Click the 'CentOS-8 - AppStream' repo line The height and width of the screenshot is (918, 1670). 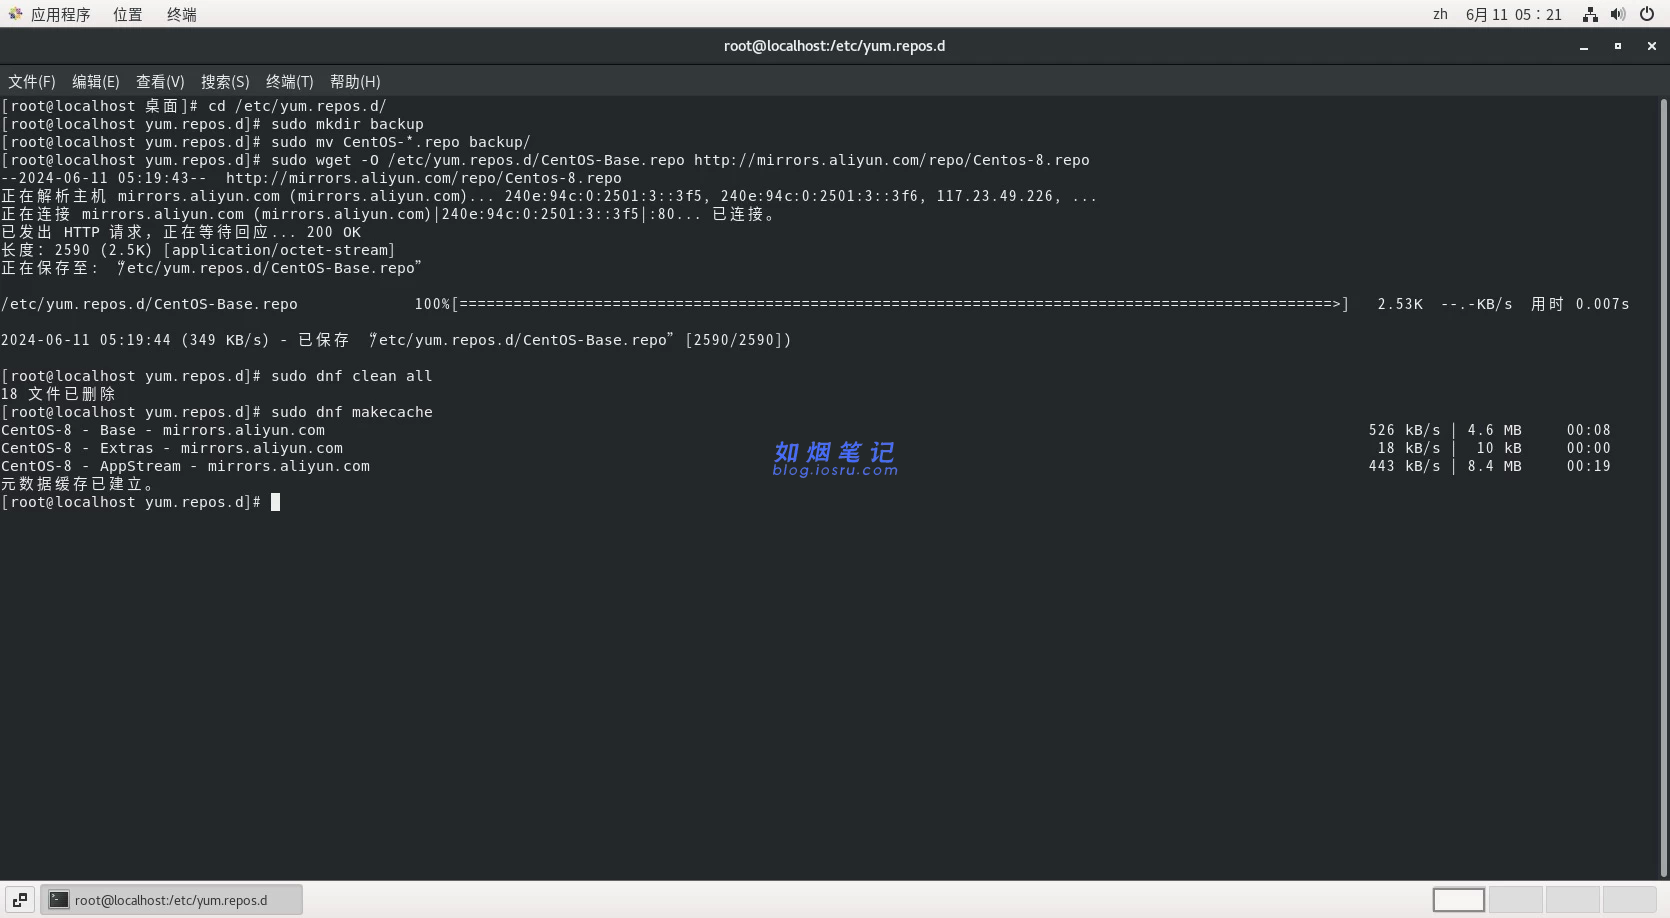pos(186,466)
